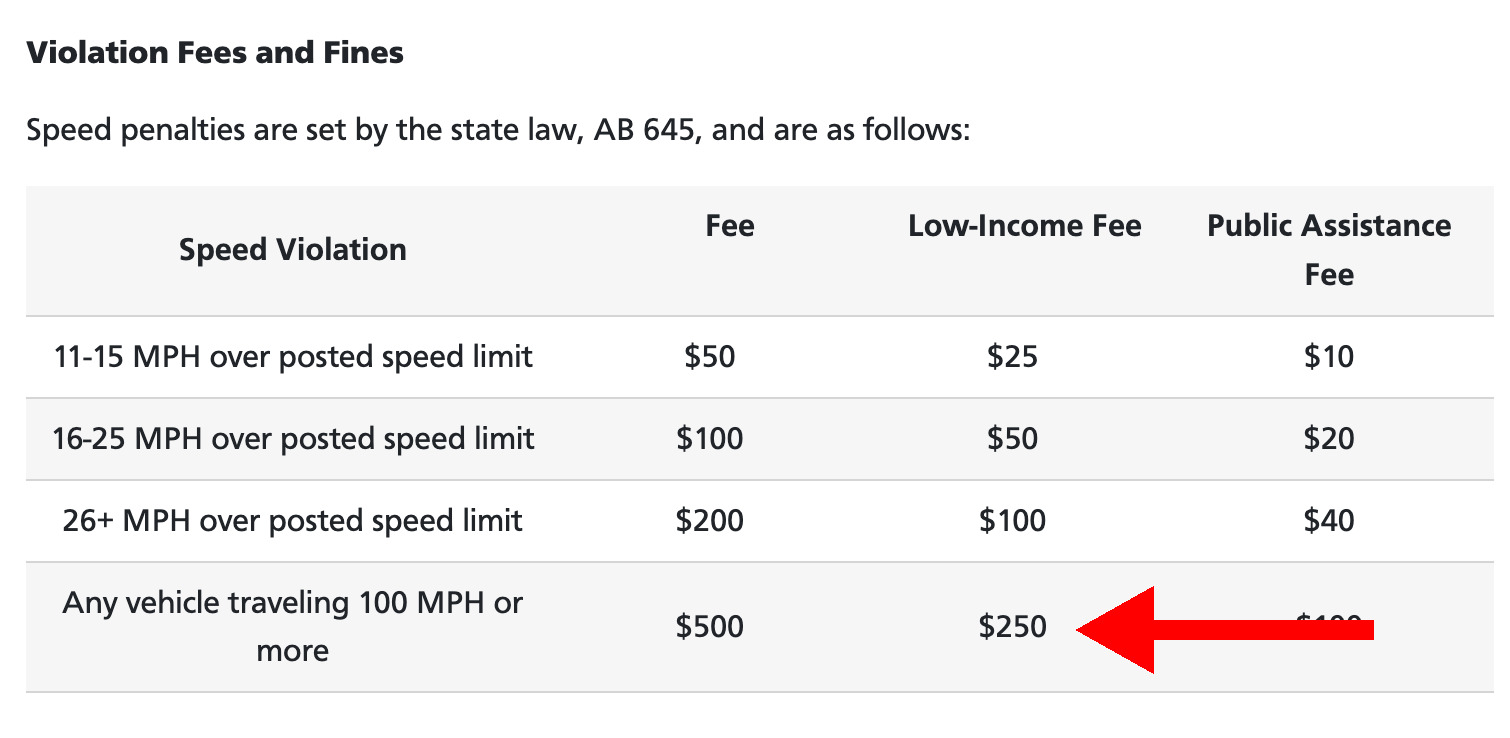
Task: Select the $250 low-income fee value
Action: coord(1013,627)
